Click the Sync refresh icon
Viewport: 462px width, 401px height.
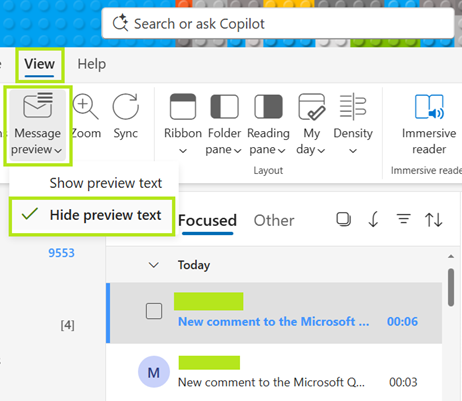(x=125, y=107)
